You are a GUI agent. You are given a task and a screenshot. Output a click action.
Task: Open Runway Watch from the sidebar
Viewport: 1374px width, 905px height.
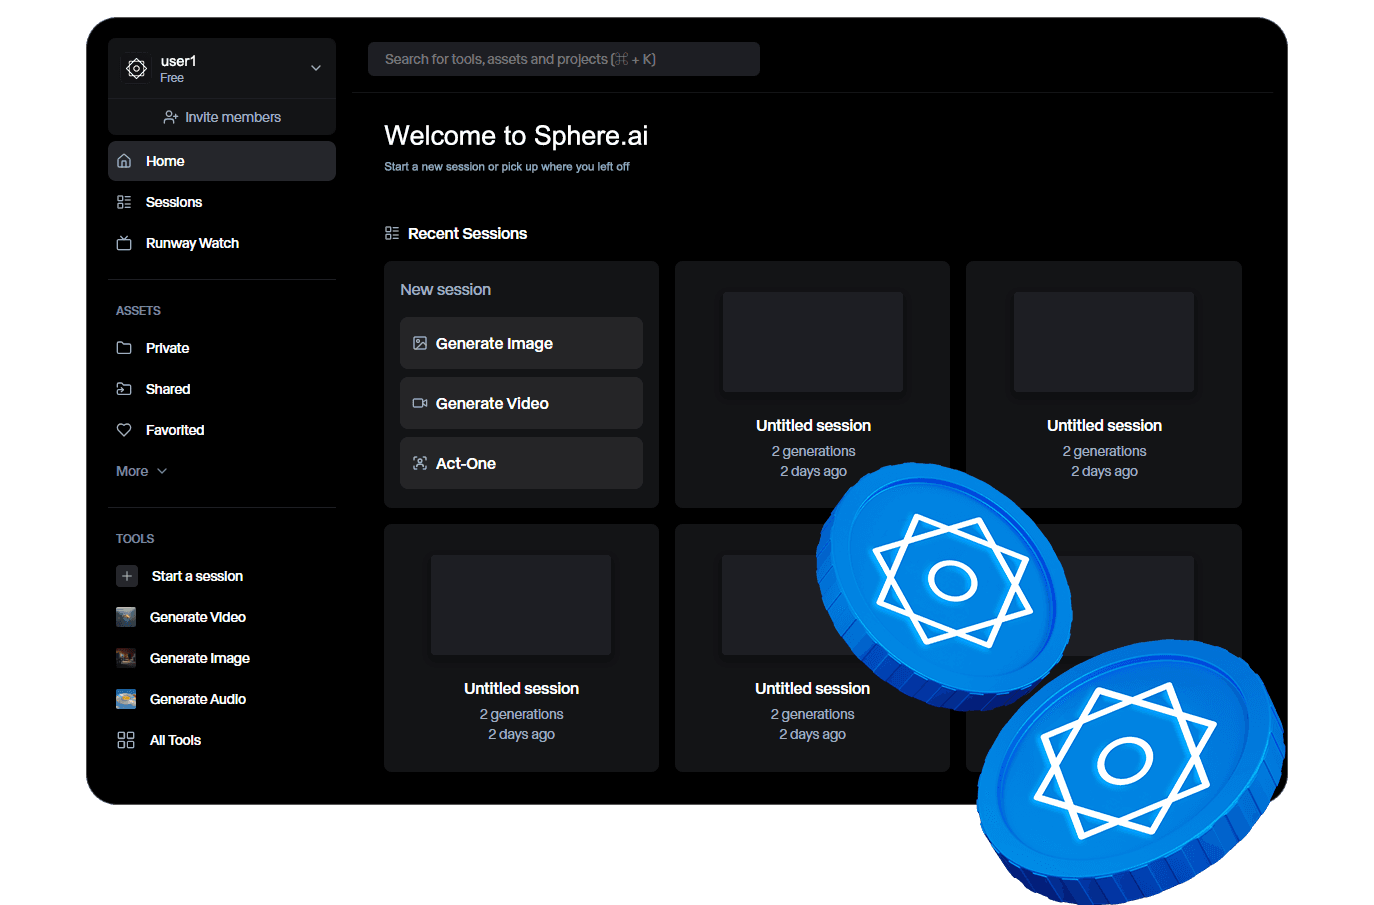coord(124,242)
